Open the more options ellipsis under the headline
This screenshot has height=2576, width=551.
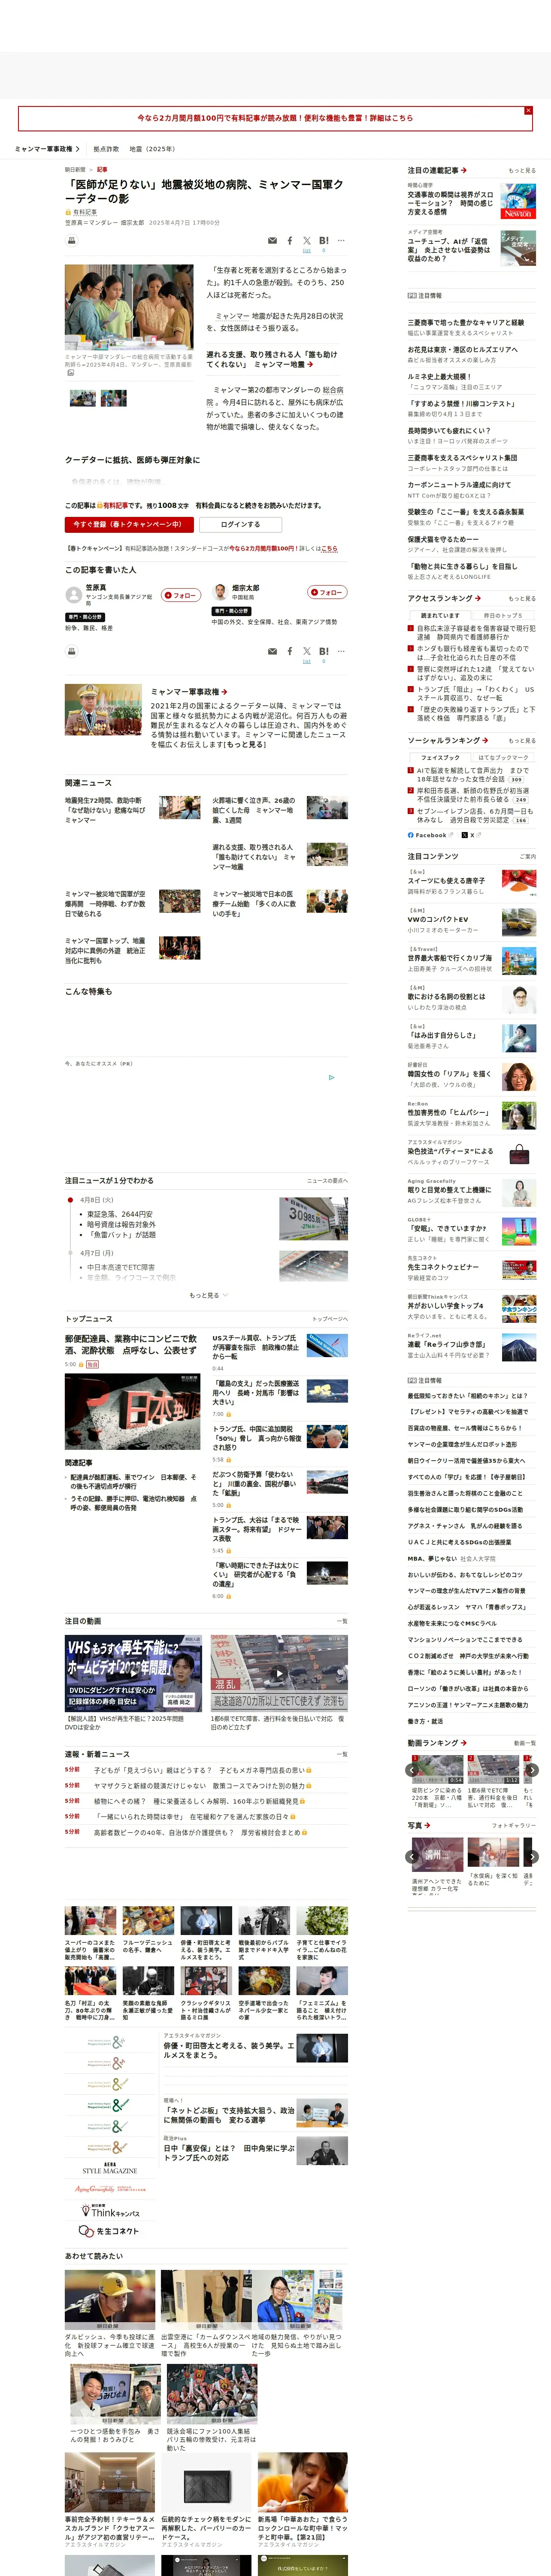tap(341, 241)
